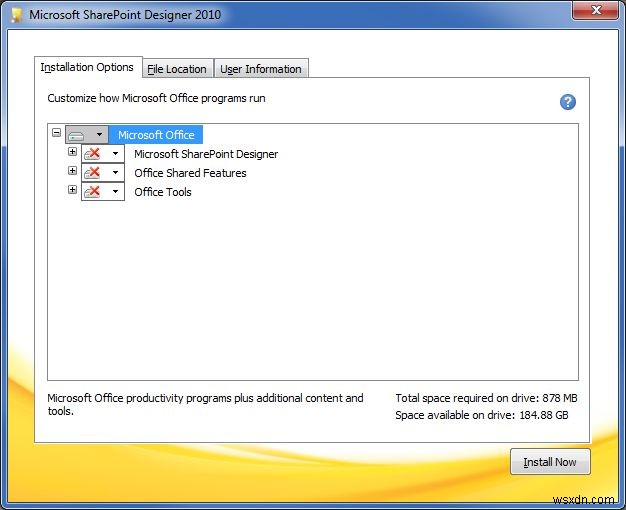
Task: Click the red X icon beside Microsoft SharePoint Designer
Action: tap(92, 153)
